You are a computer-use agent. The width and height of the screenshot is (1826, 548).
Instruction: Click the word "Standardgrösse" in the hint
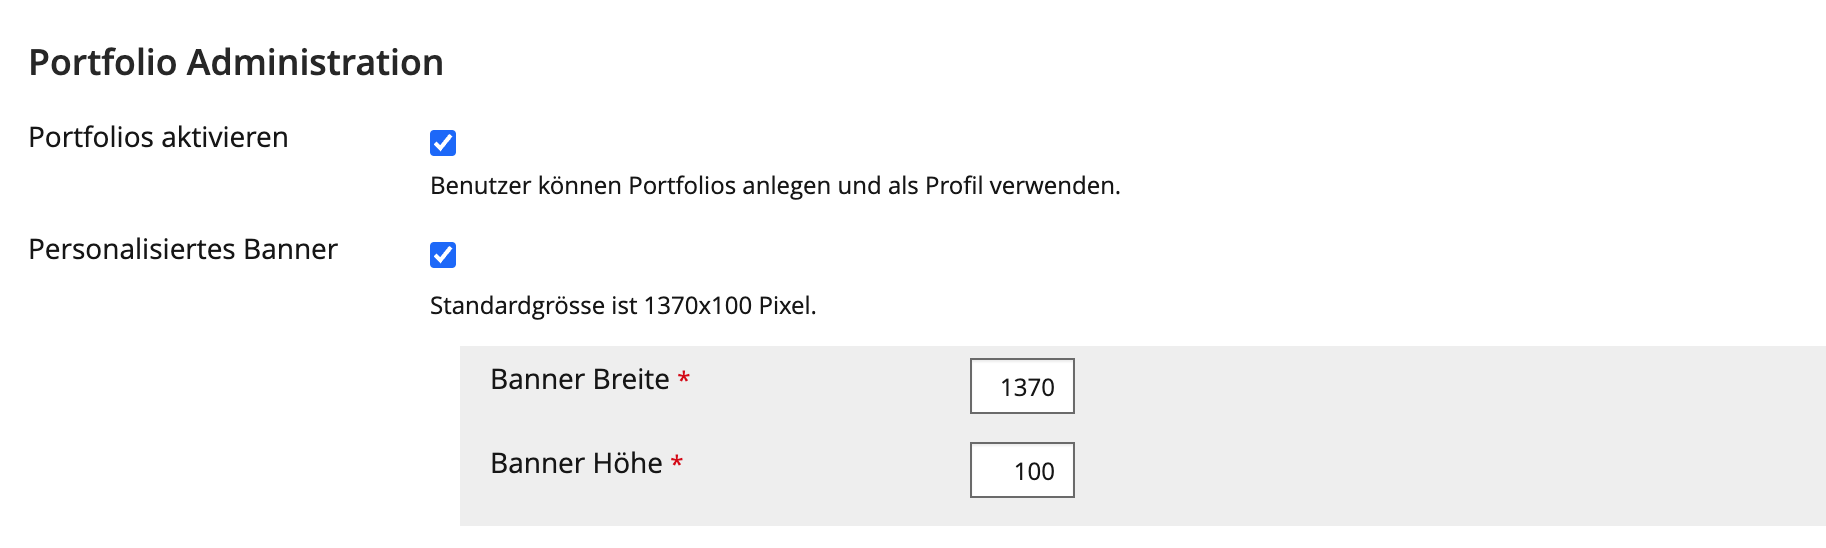point(517,306)
